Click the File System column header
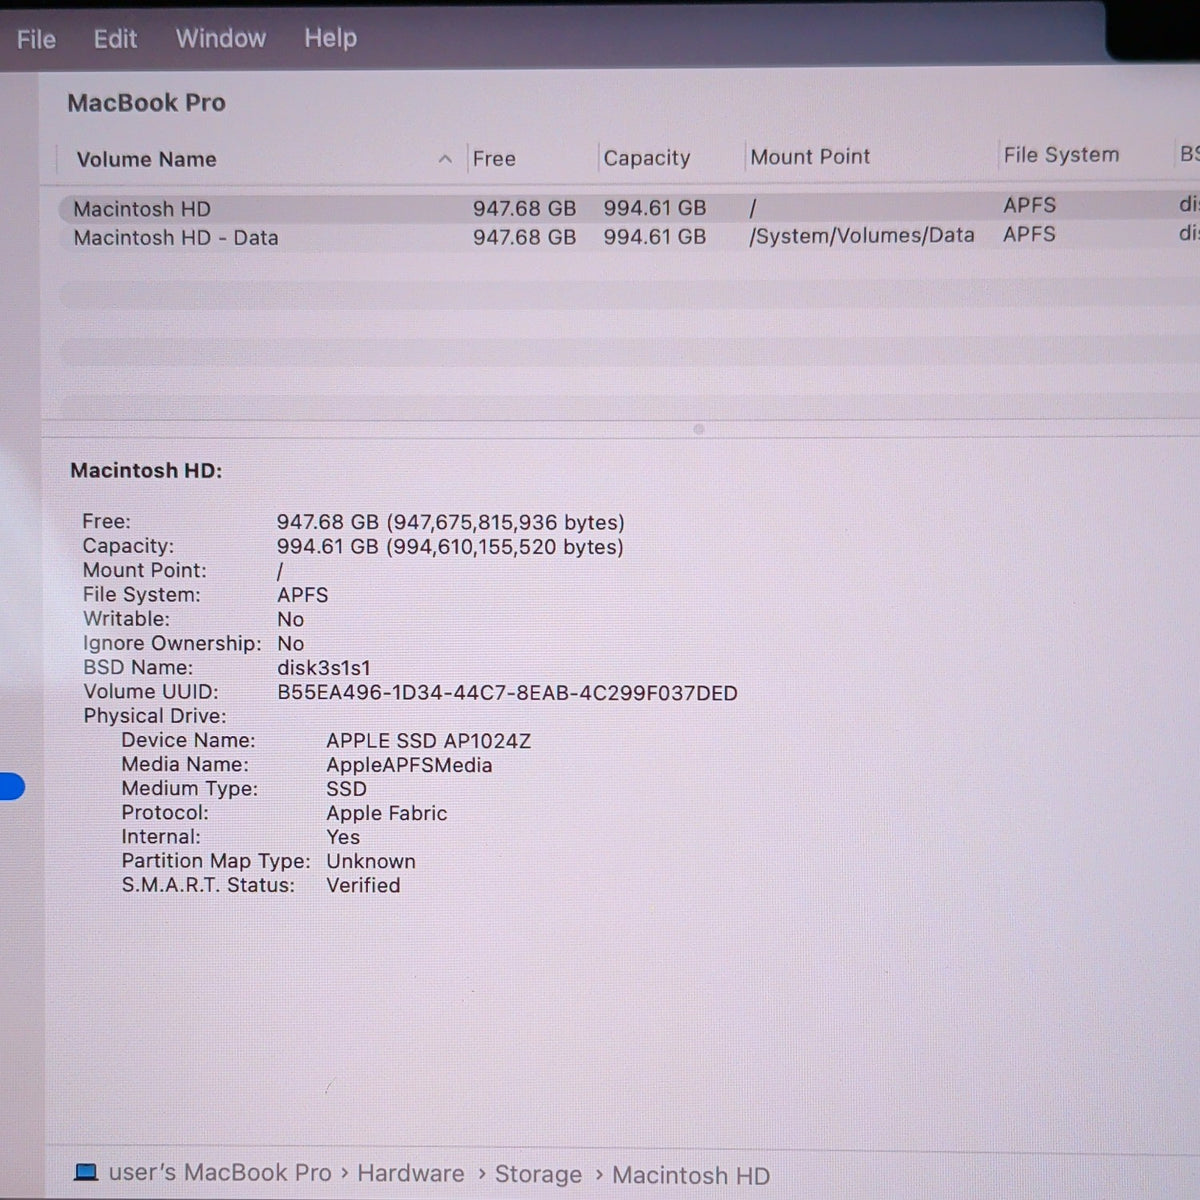Image resolution: width=1200 pixels, height=1200 pixels. (x=1061, y=155)
